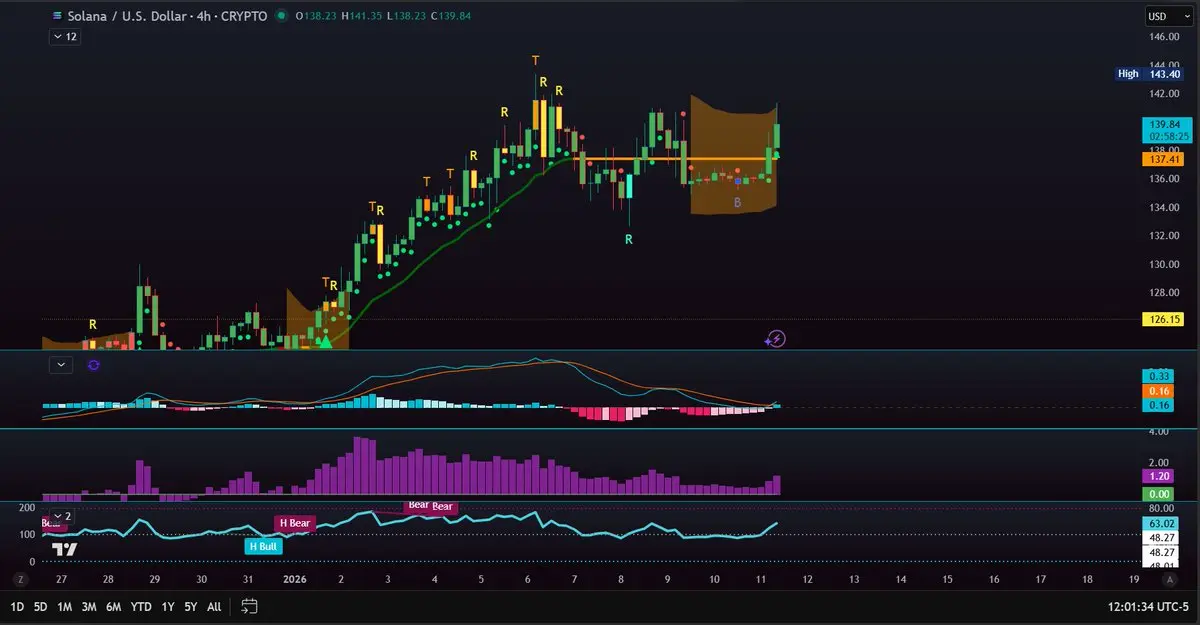Click the orange 137.41 price label
The image size is (1200, 625).
point(1161,158)
